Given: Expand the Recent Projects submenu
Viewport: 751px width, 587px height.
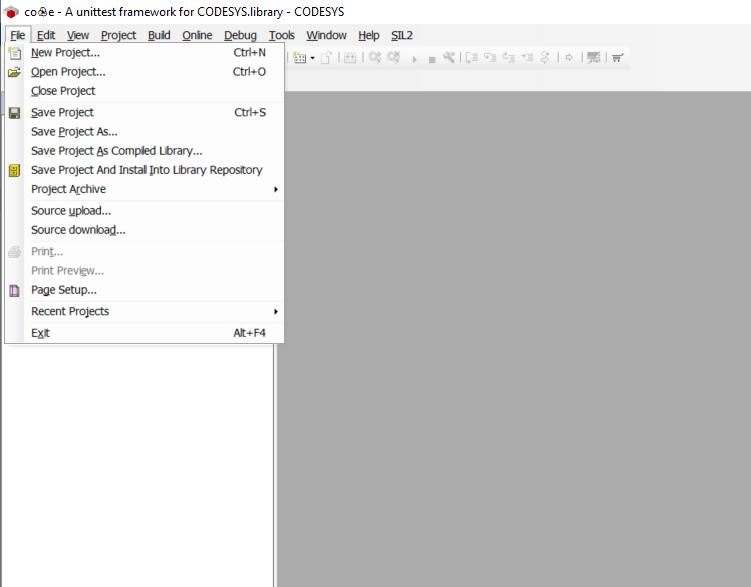Looking at the screenshot, I should [x=275, y=312].
